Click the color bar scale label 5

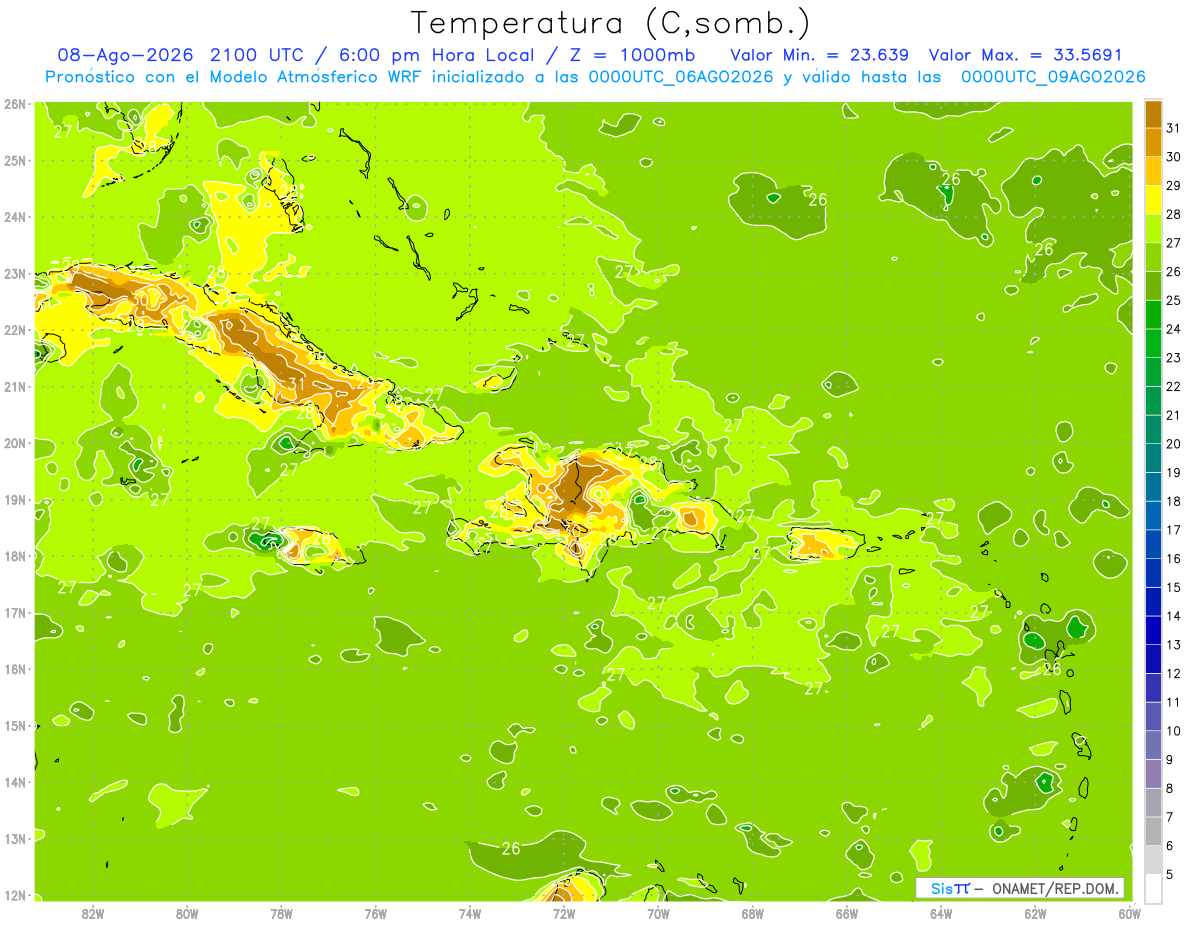(x=1171, y=874)
